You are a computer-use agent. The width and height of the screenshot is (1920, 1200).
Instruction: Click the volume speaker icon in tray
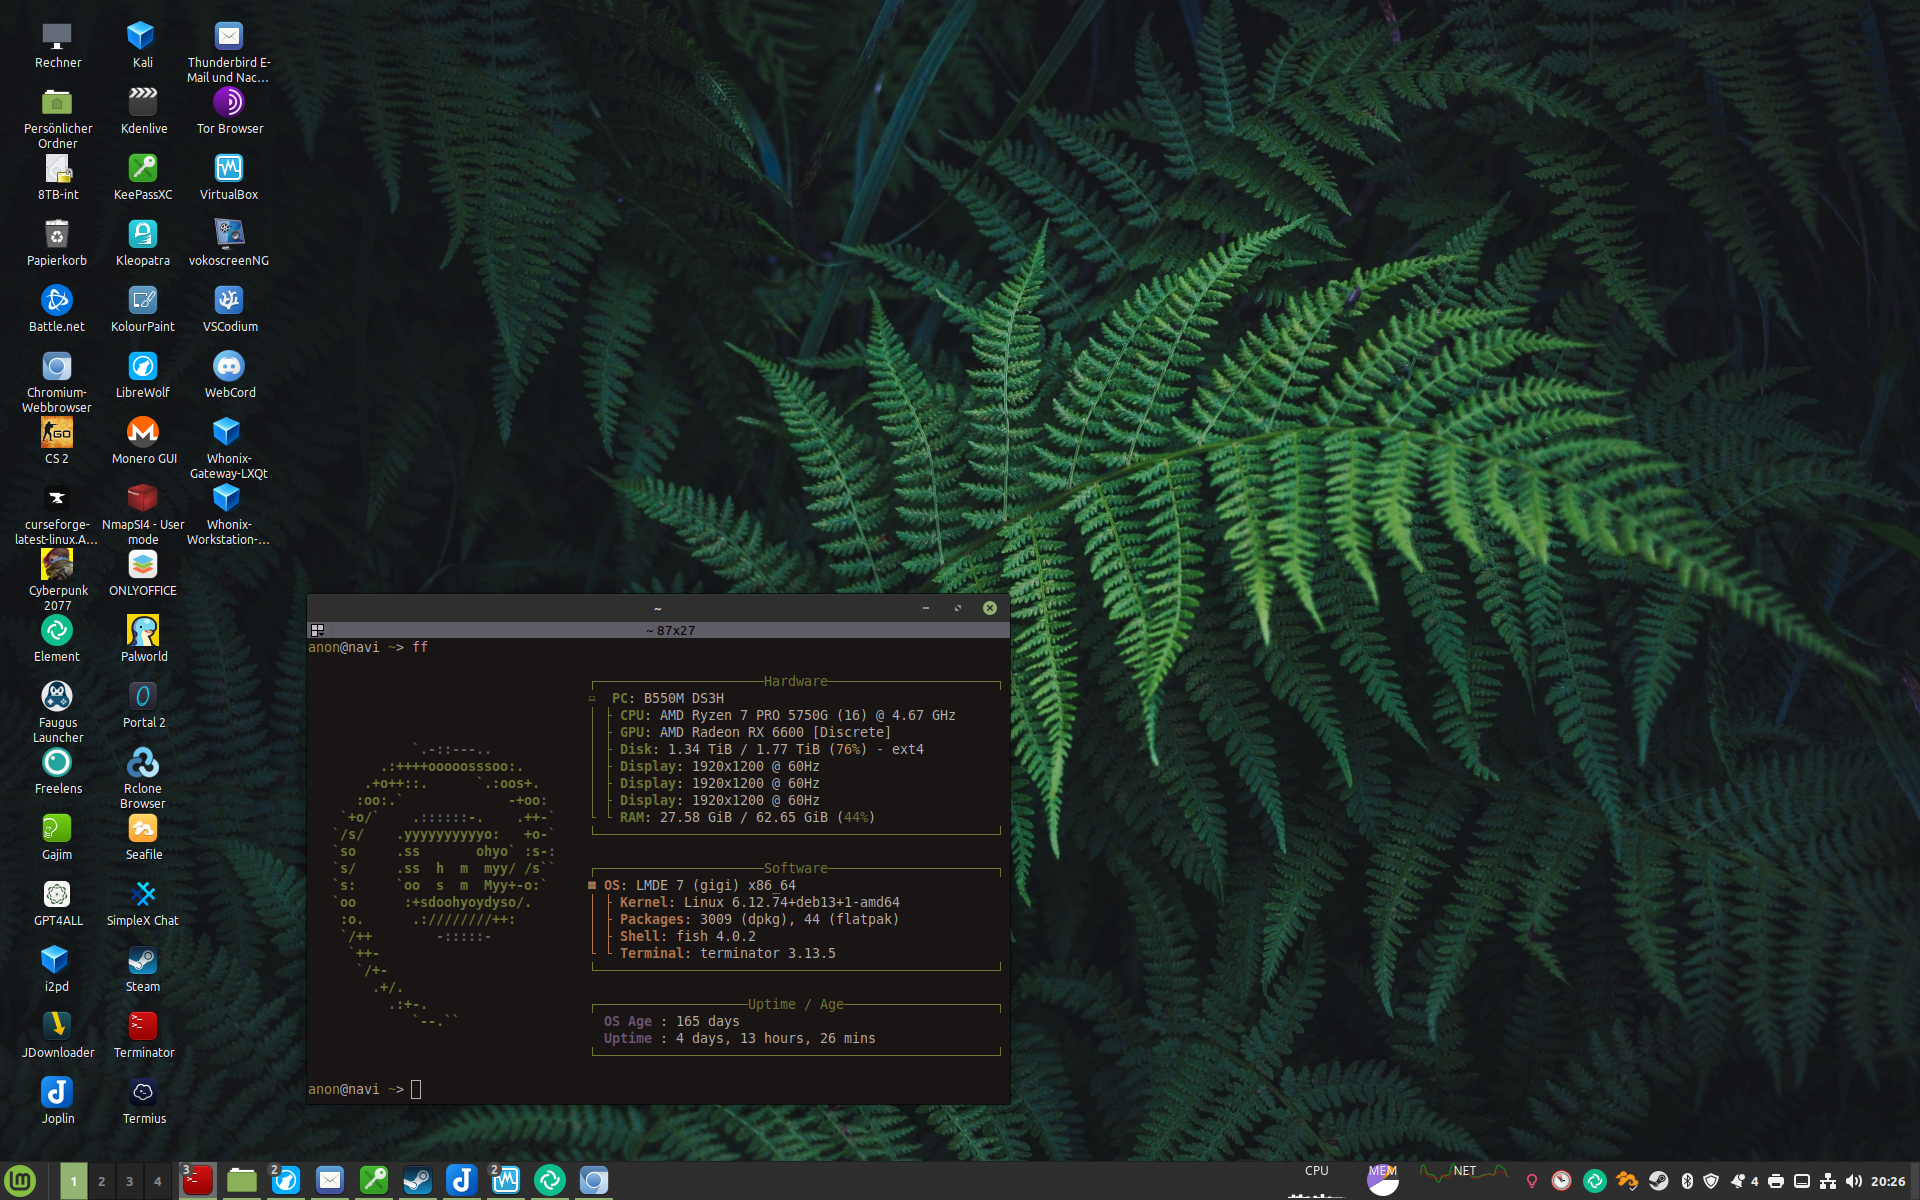(x=1854, y=1181)
